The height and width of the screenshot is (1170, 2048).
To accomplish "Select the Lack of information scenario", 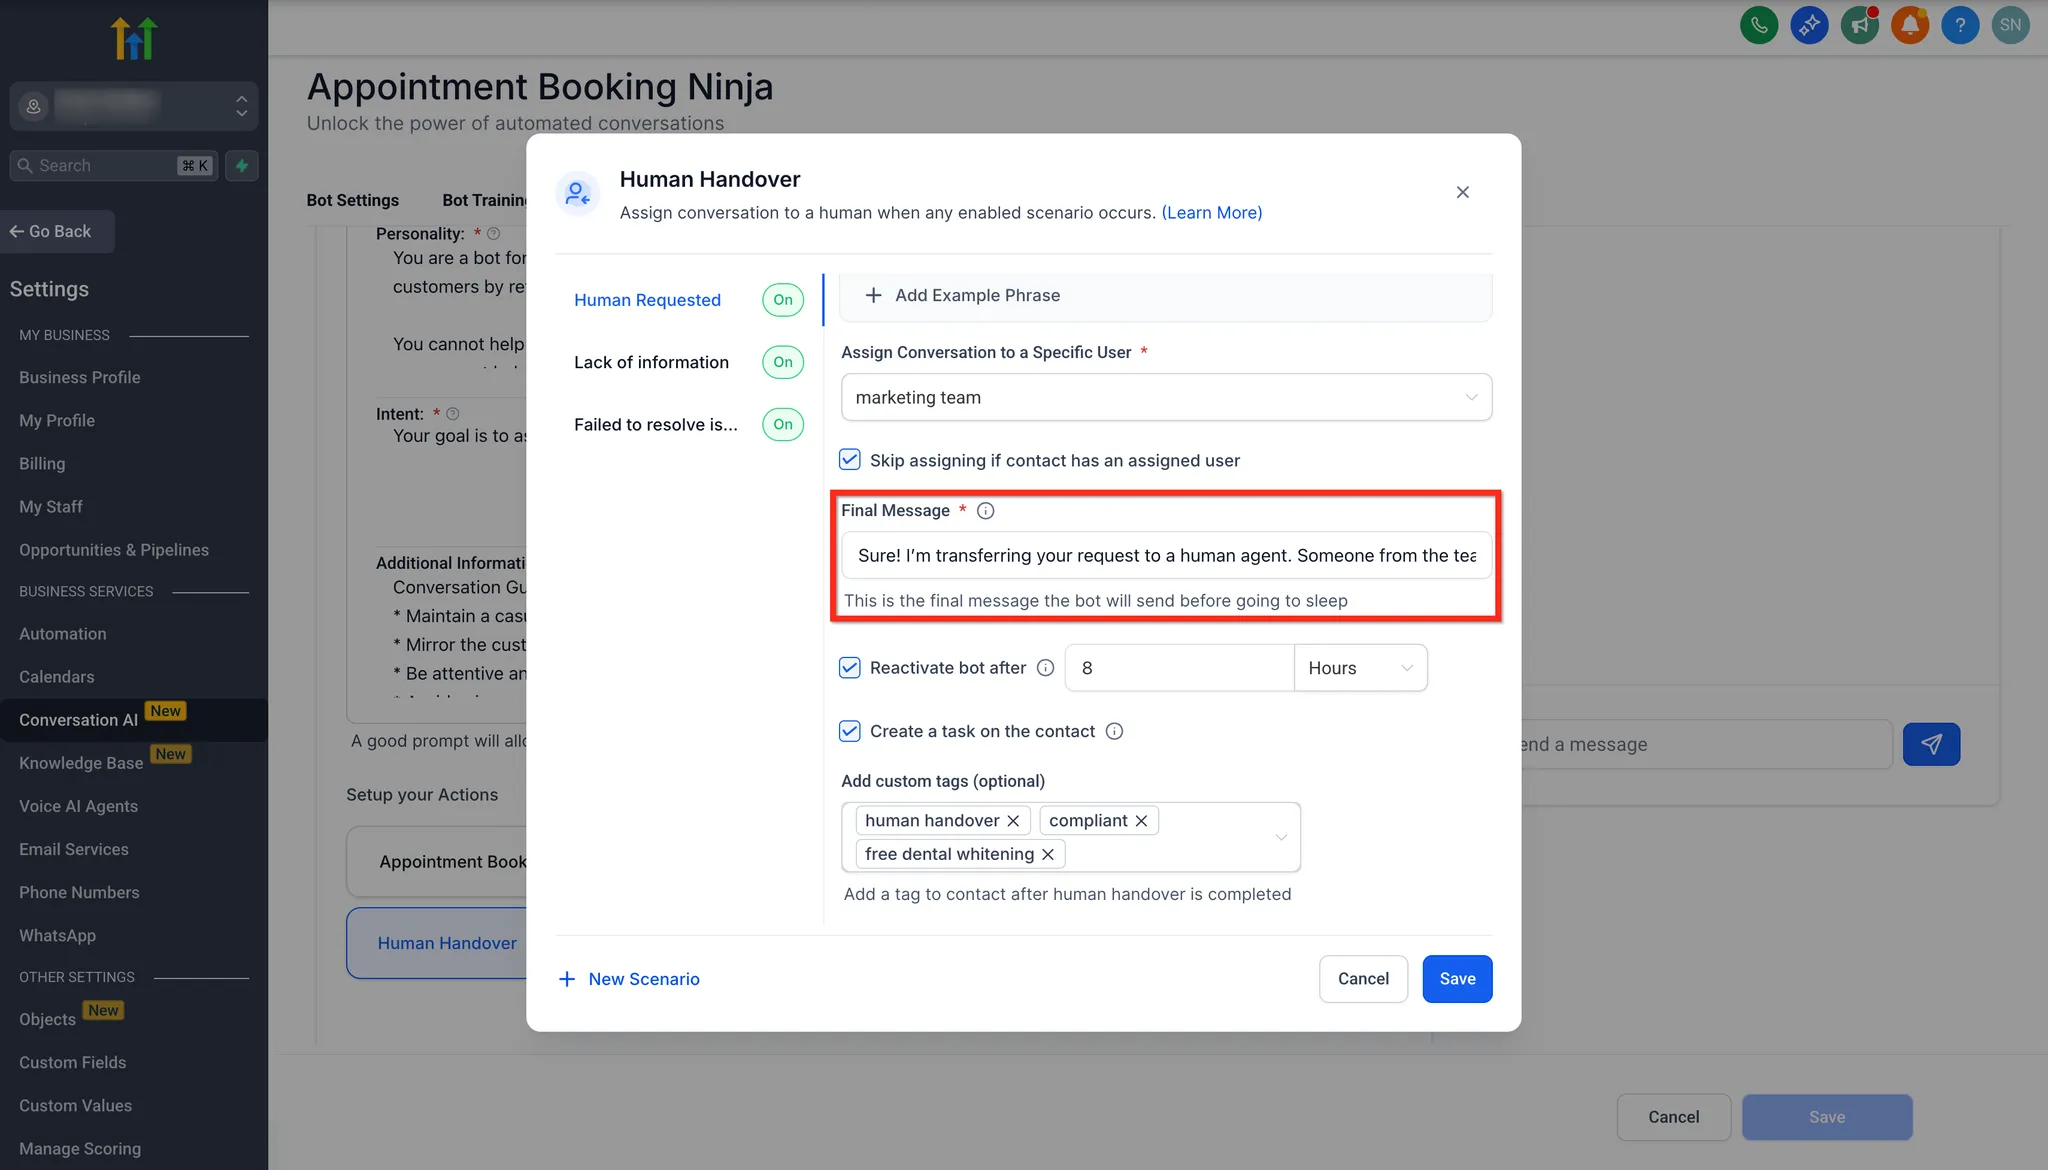I will click(x=651, y=362).
